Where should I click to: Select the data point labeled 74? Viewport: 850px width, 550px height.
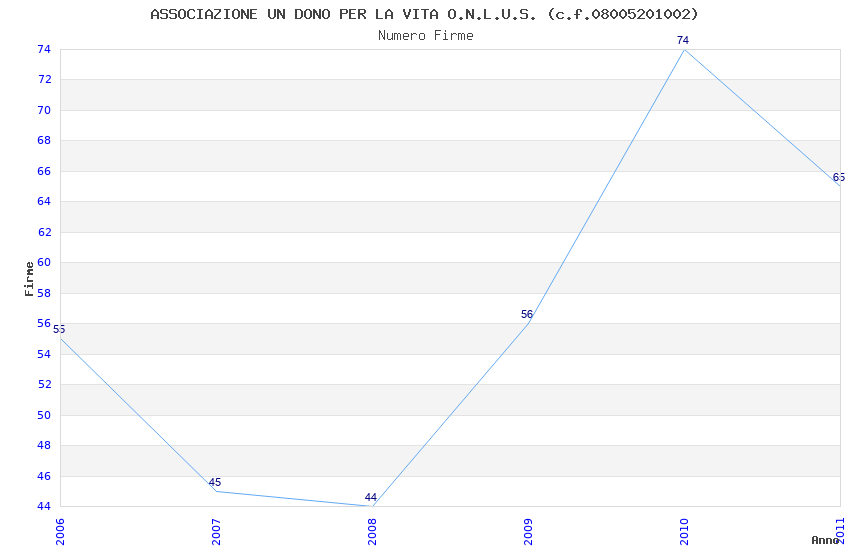point(683,40)
